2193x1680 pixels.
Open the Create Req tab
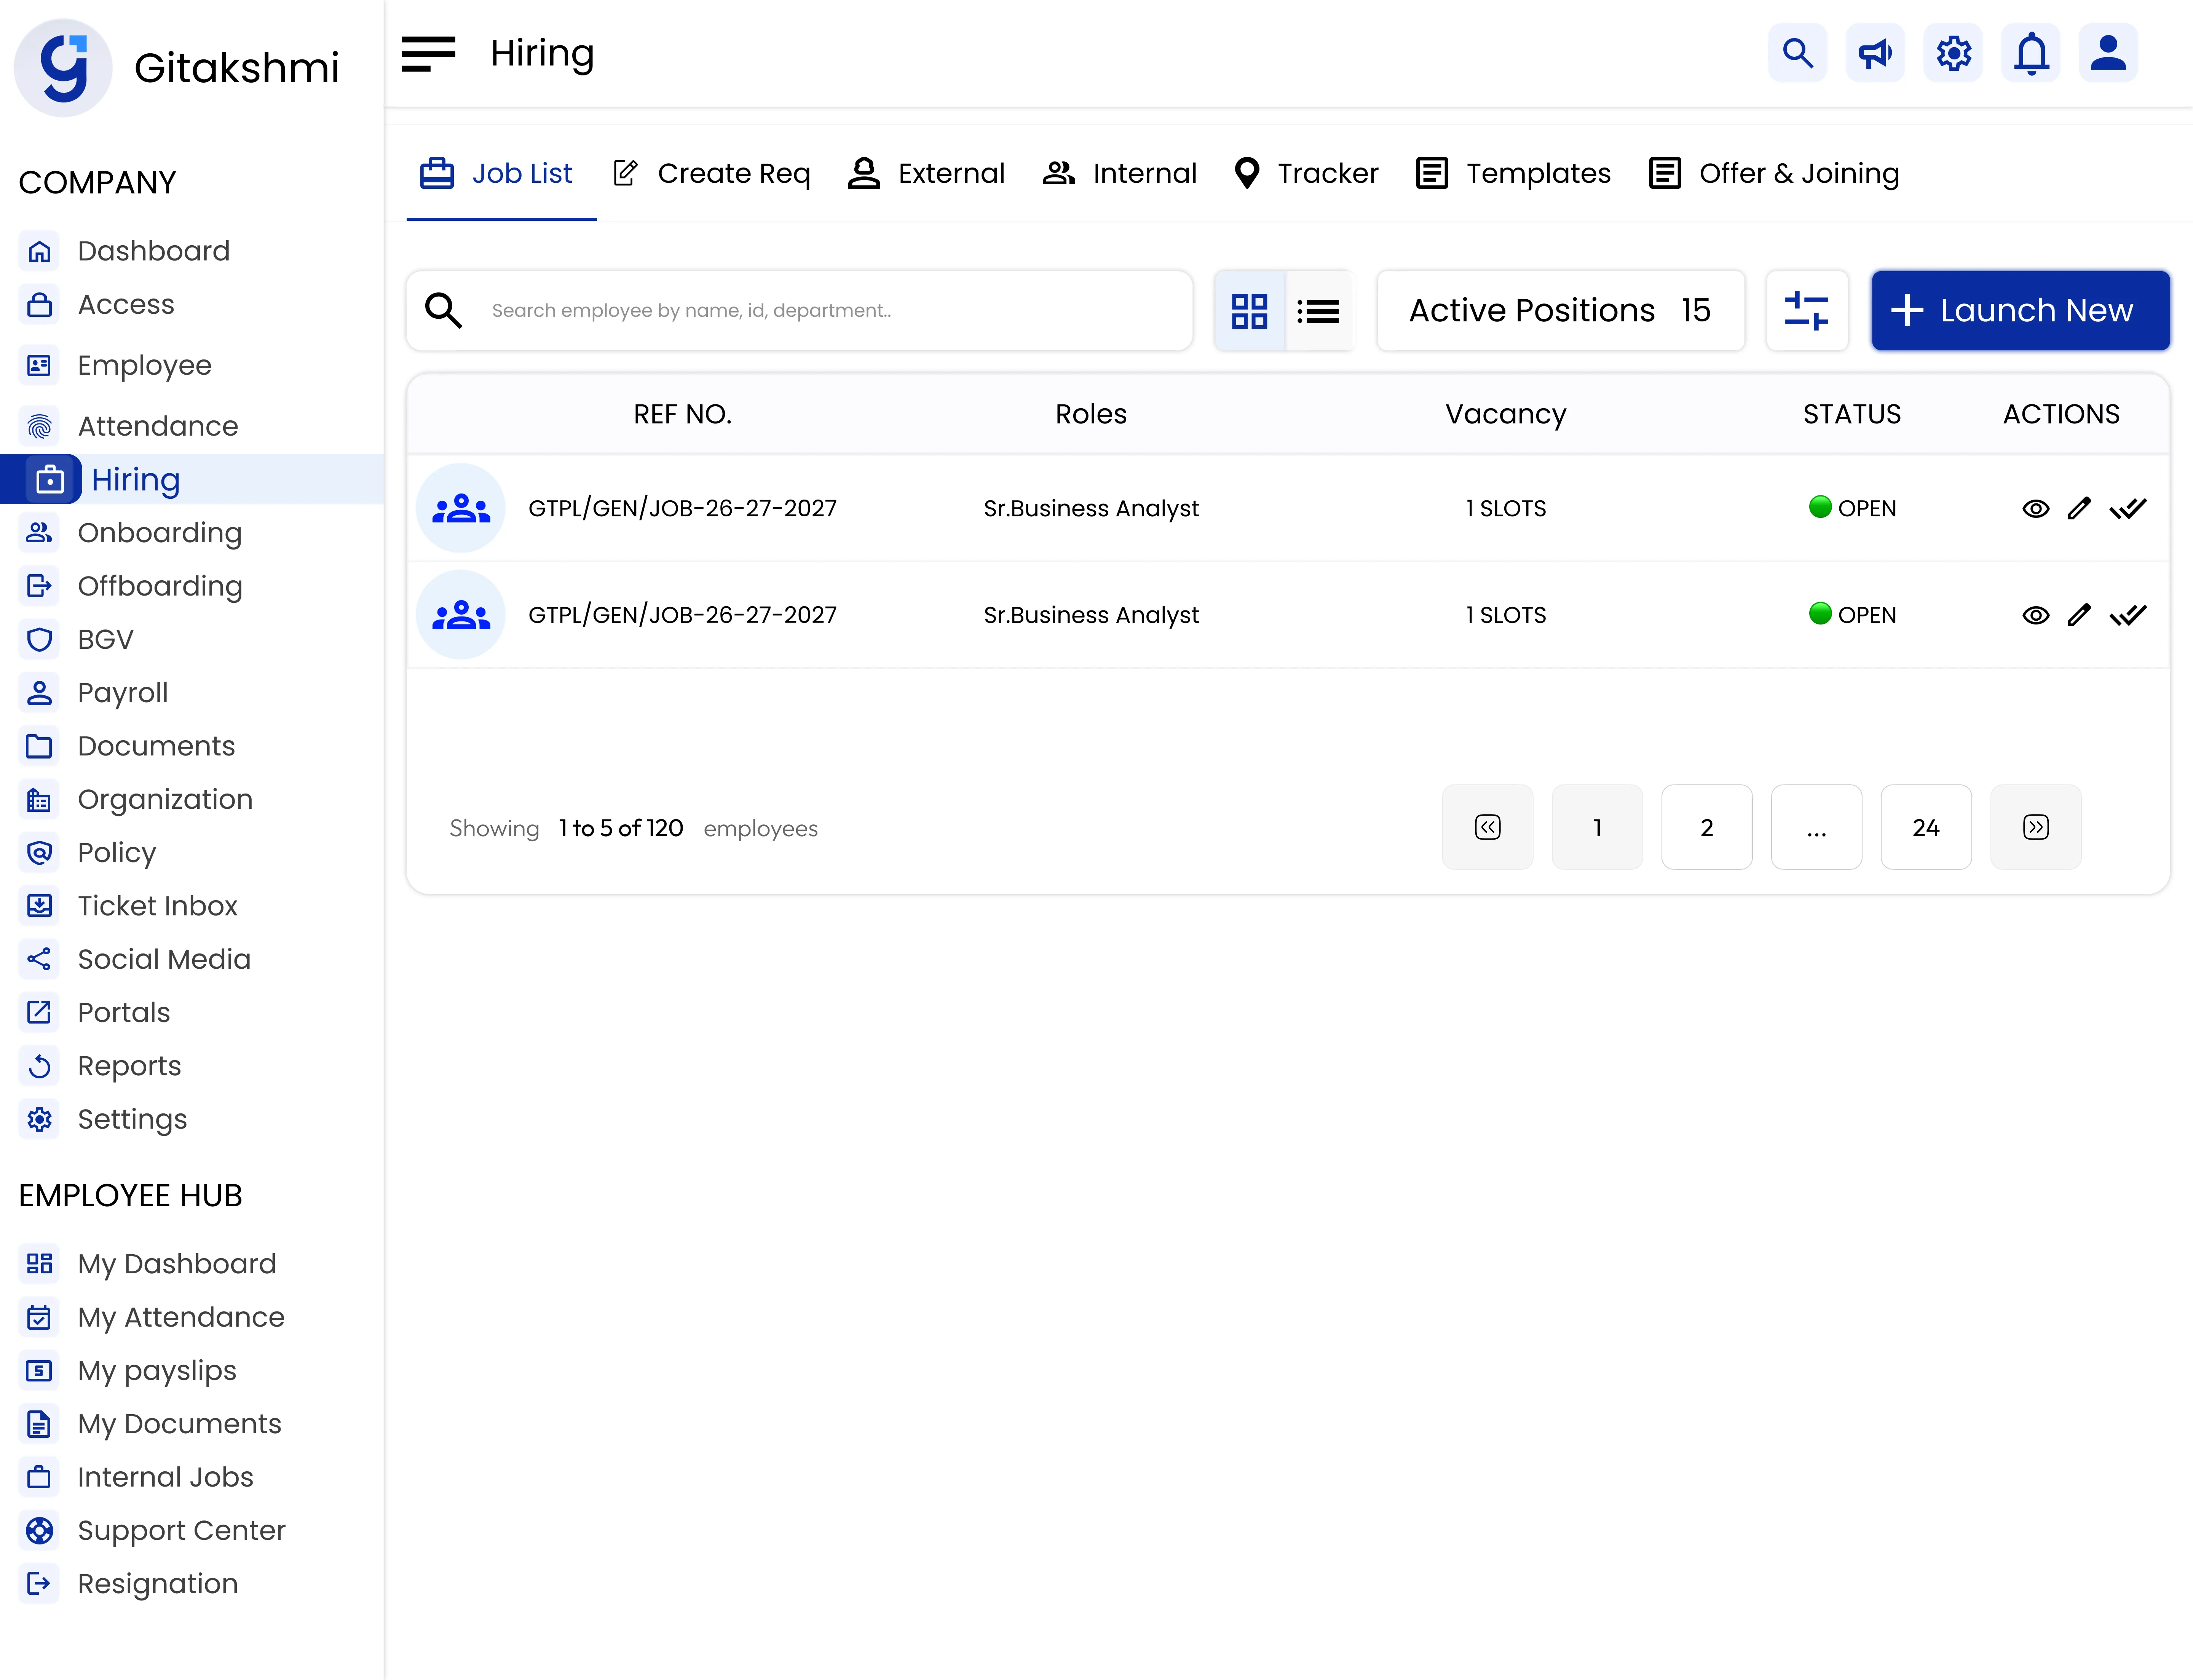coord(712,174)
